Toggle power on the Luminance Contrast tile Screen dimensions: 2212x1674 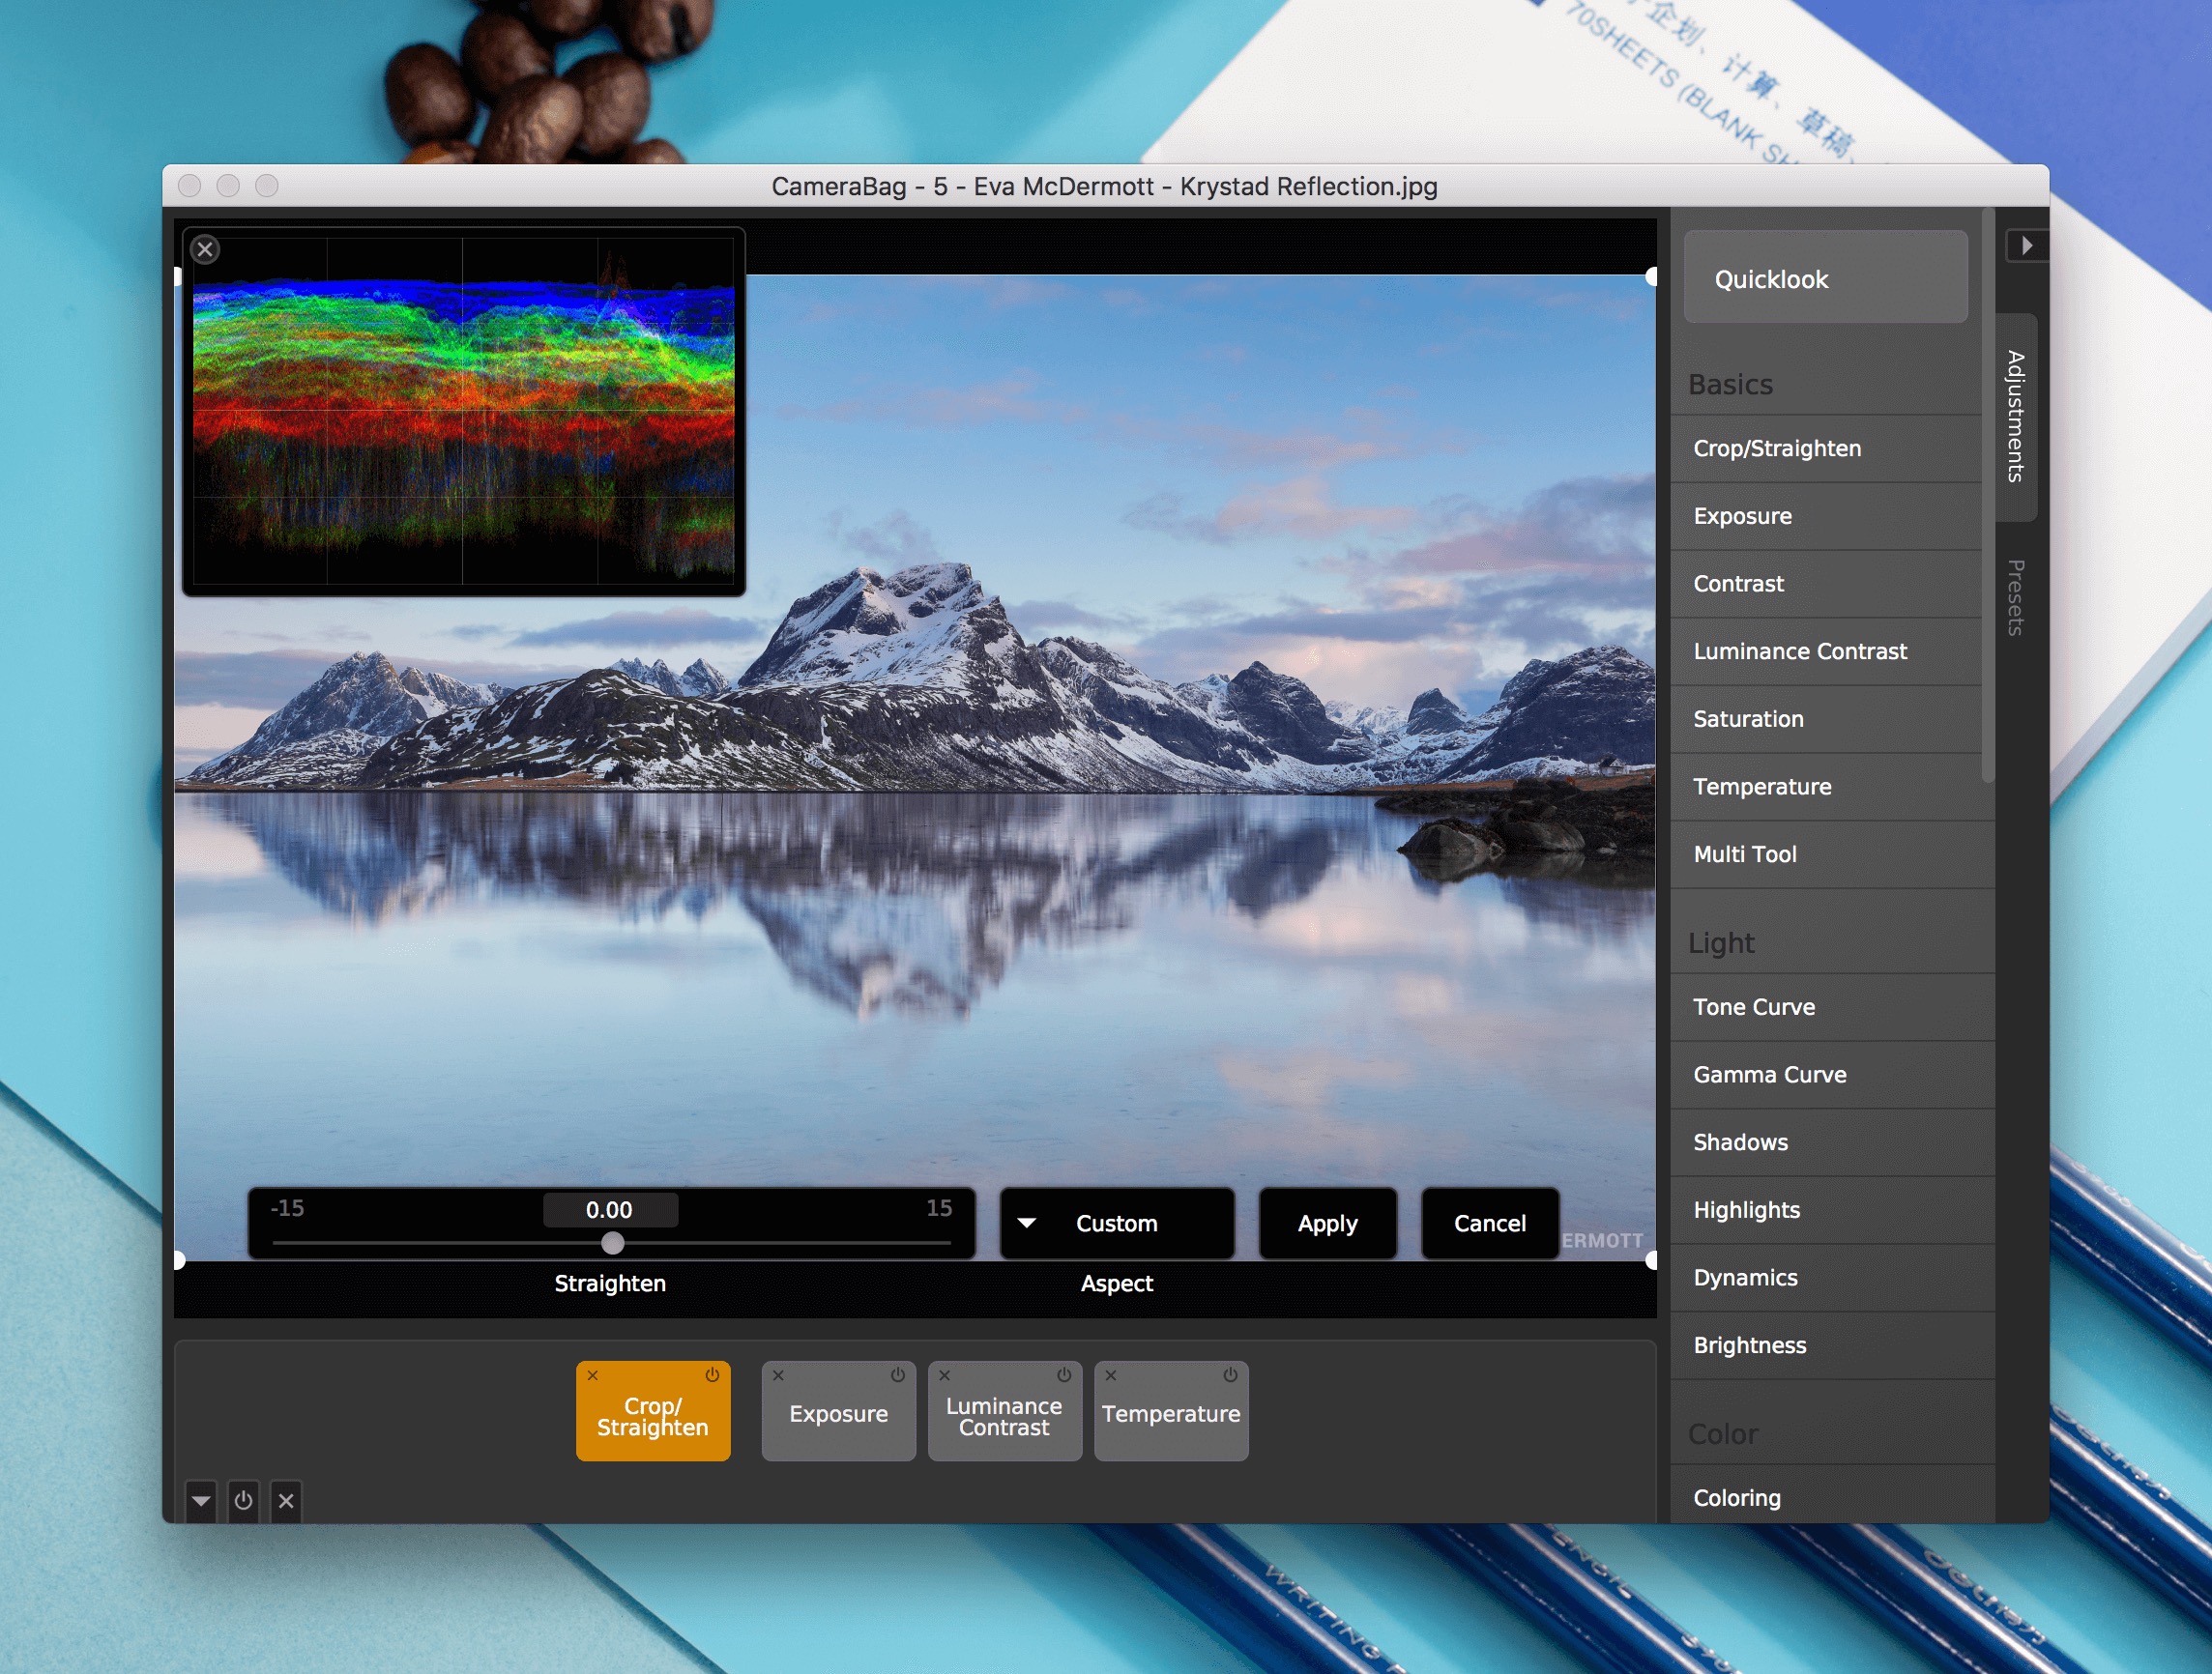1064,1375
